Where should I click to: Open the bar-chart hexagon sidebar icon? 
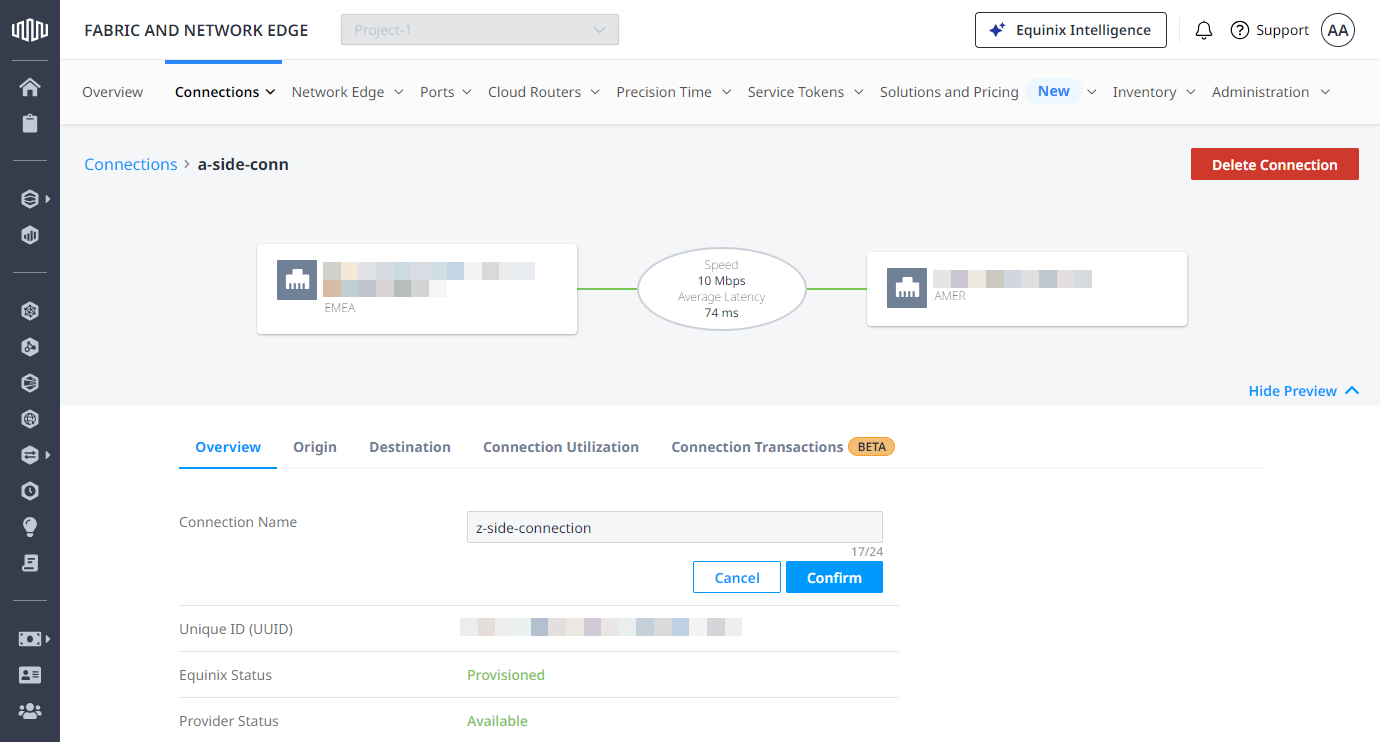30,236
